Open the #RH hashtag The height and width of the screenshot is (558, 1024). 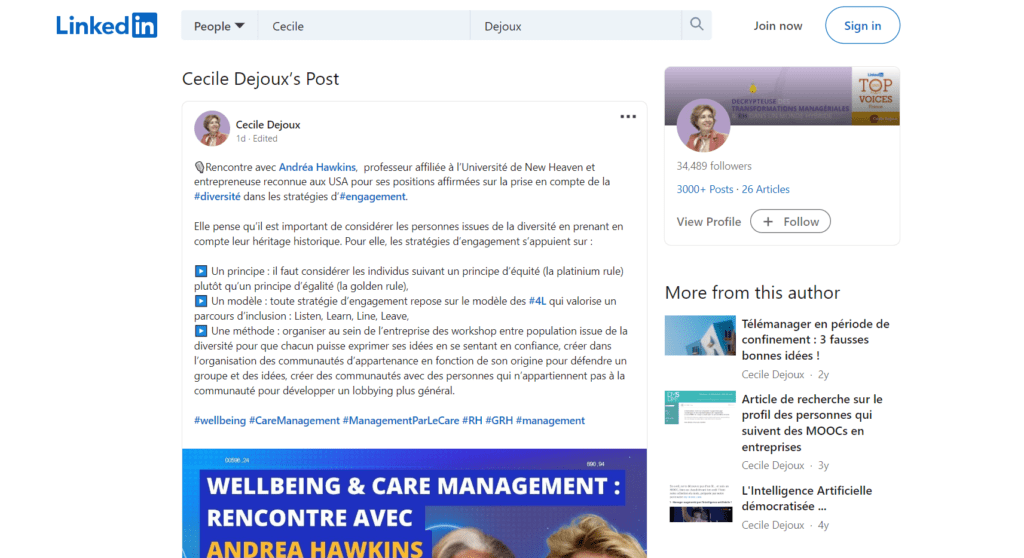(x=472, y=420)
